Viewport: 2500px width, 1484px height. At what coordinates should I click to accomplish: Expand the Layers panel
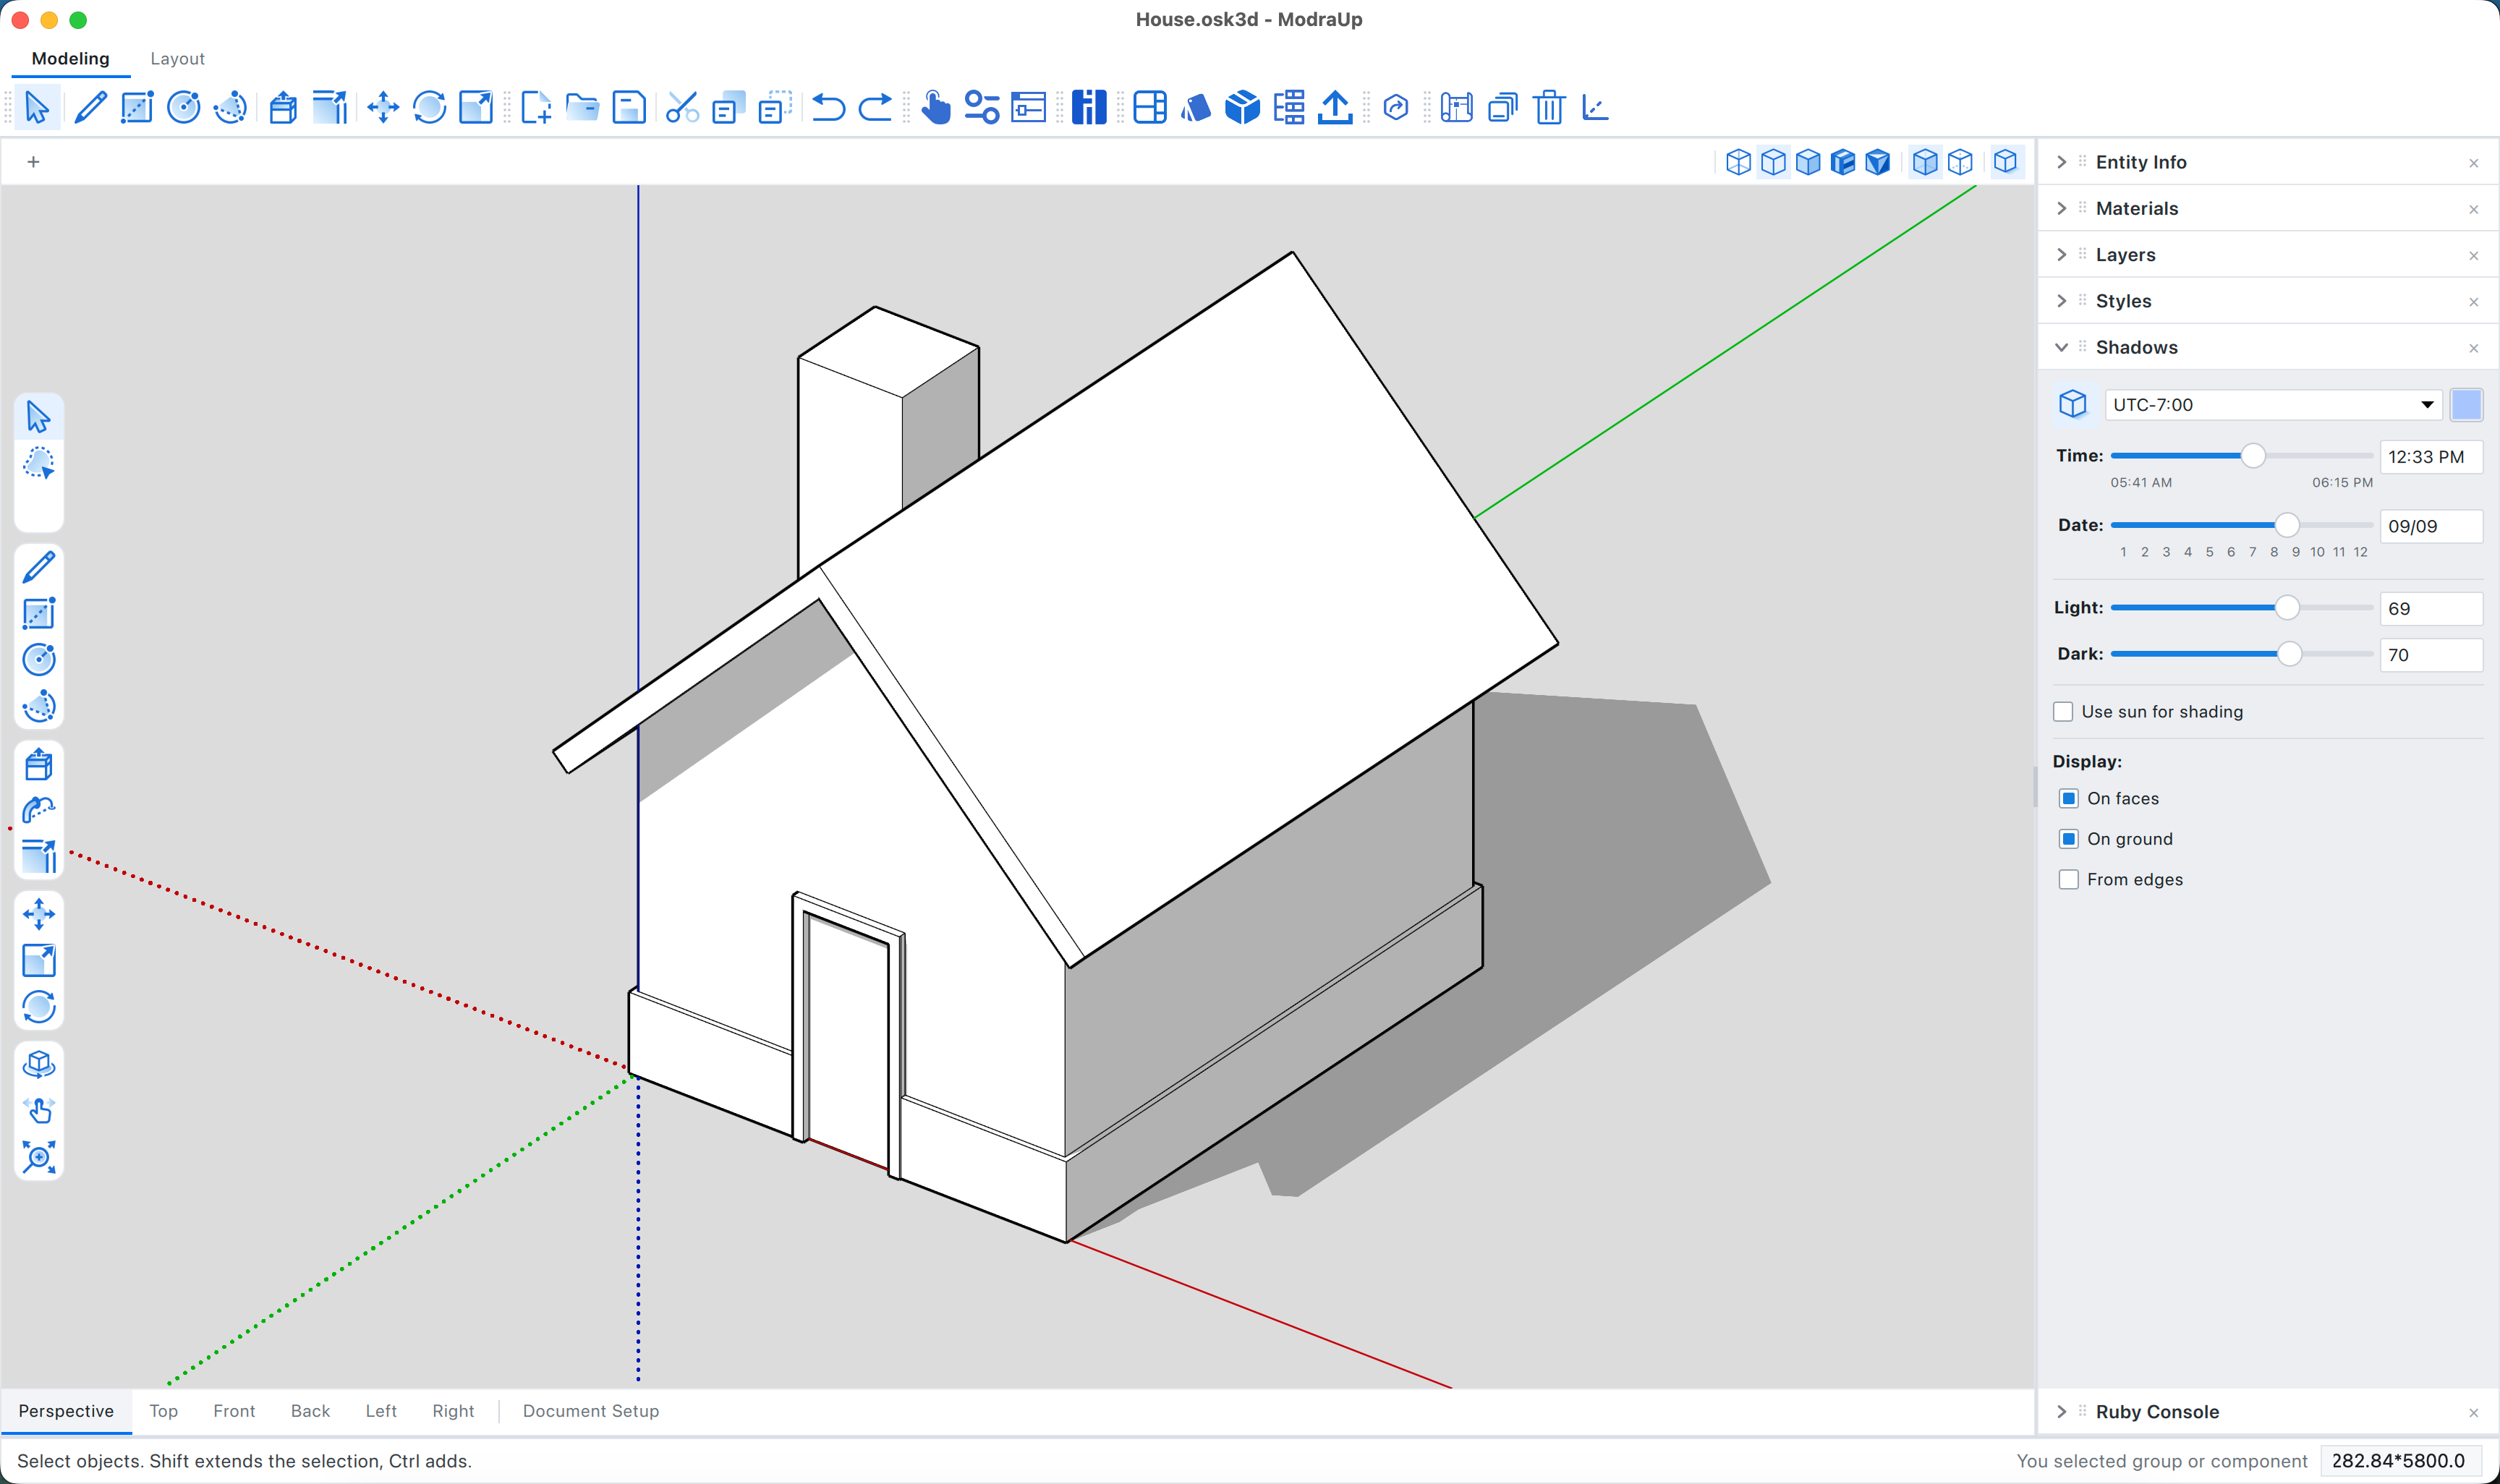point(2062,255)
